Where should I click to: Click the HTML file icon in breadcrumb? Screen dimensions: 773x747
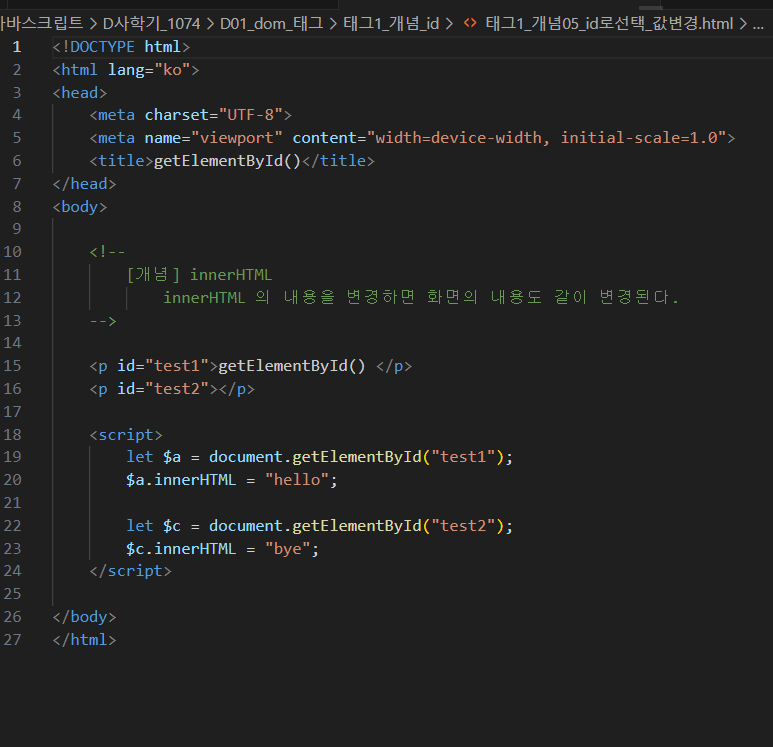470,23
